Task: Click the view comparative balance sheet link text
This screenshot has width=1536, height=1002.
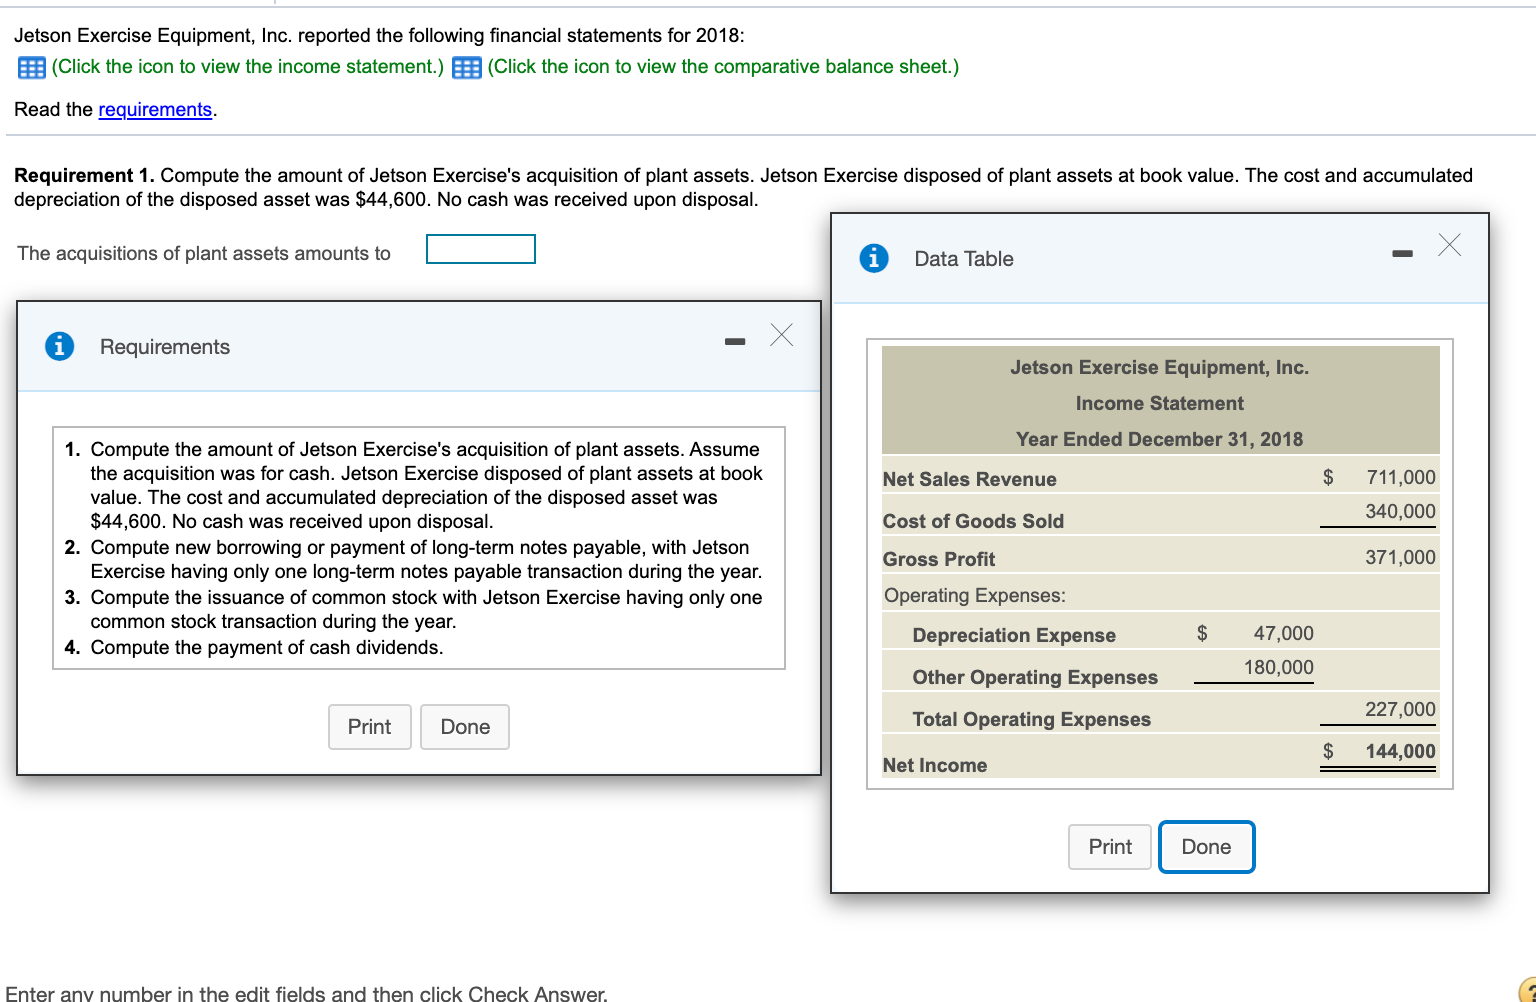Action: (x=723, y=67)
